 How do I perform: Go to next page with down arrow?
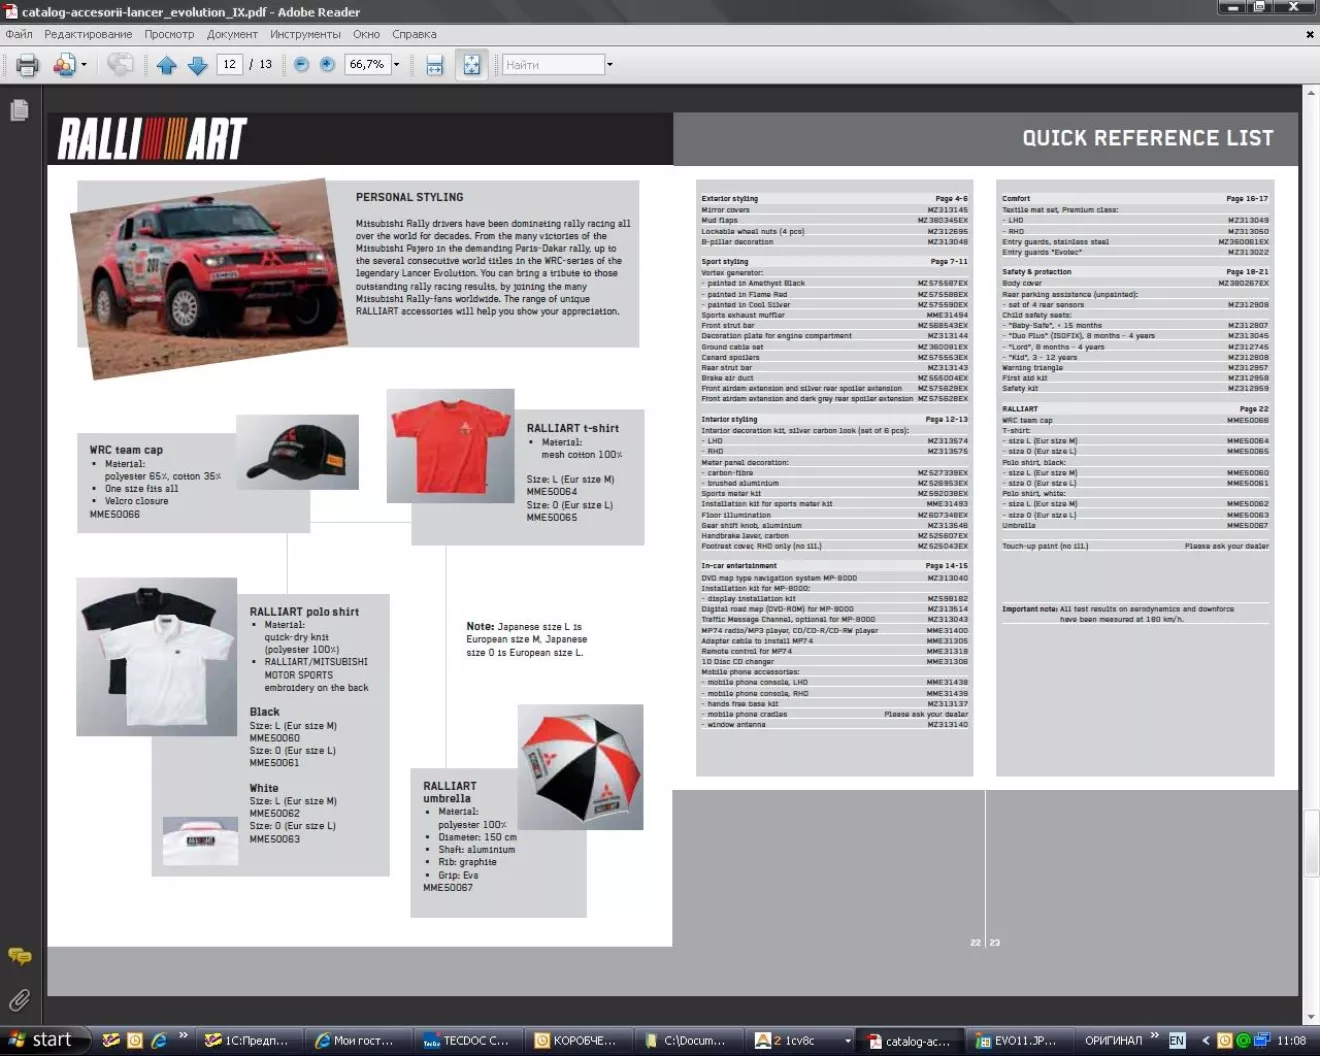tap(197, 65)
